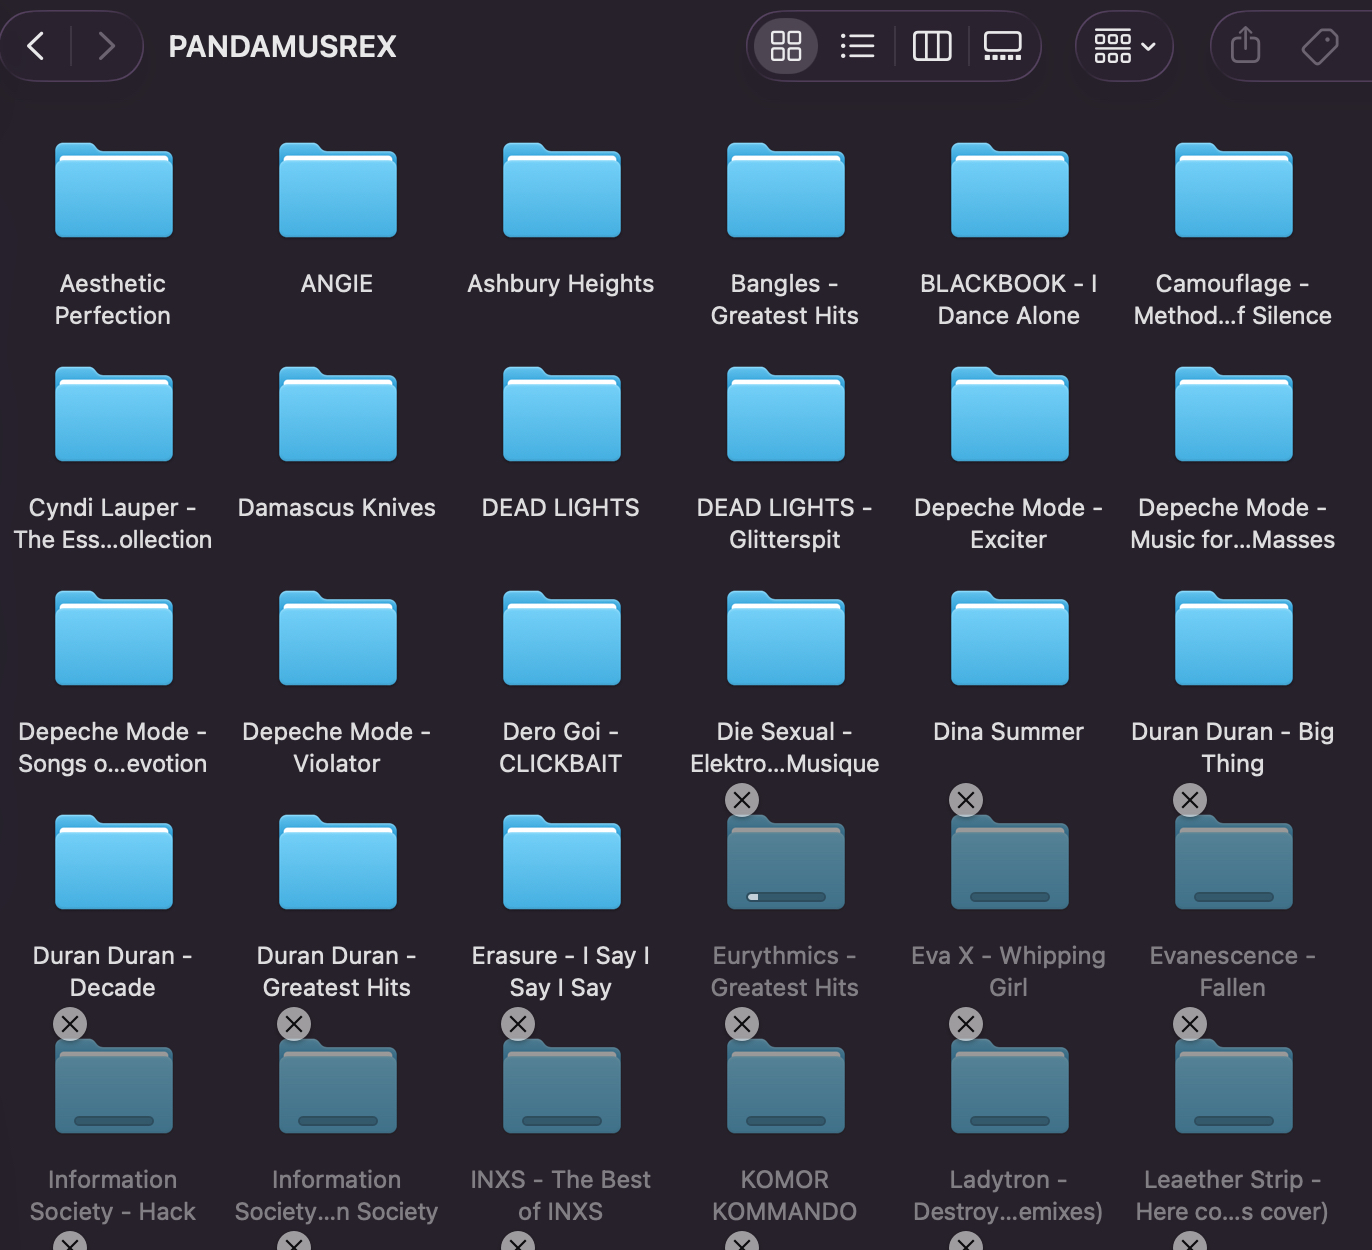Click the Share toolbar button
This screenshot has height=1250, width=1372.
pyautogui.click(x=1245, y=46)
